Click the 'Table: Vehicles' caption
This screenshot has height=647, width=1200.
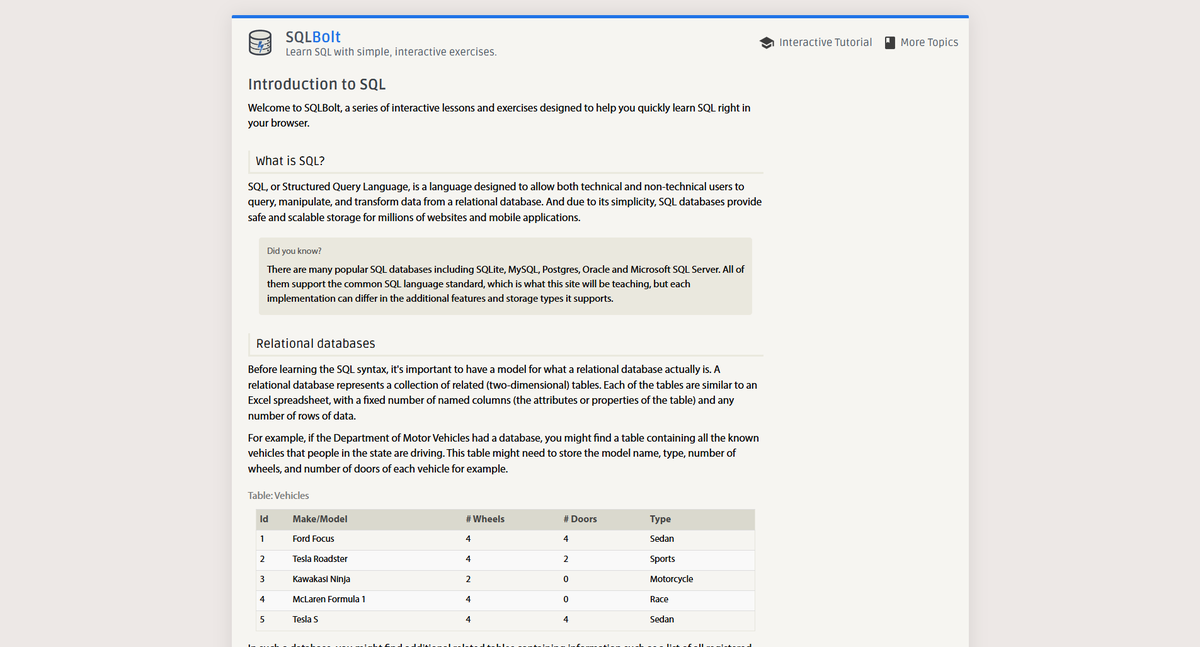tap(279, 495)
